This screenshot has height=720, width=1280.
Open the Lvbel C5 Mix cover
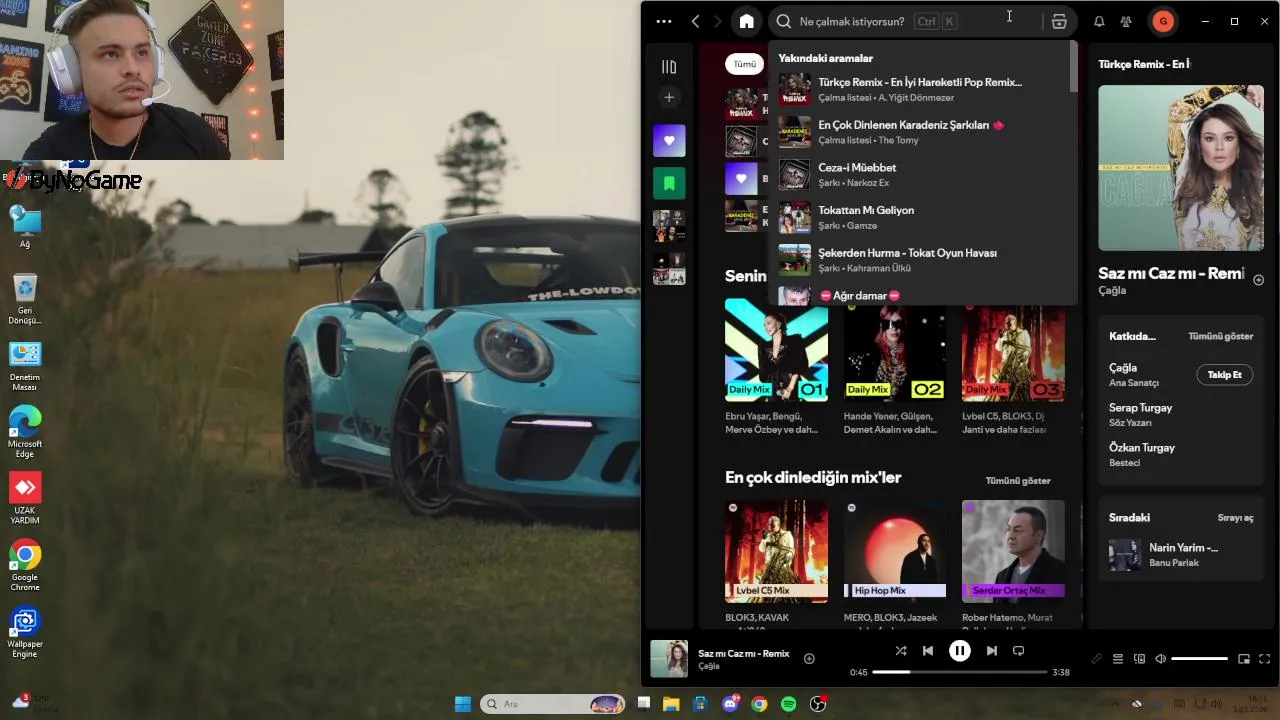tap(776, 551)
